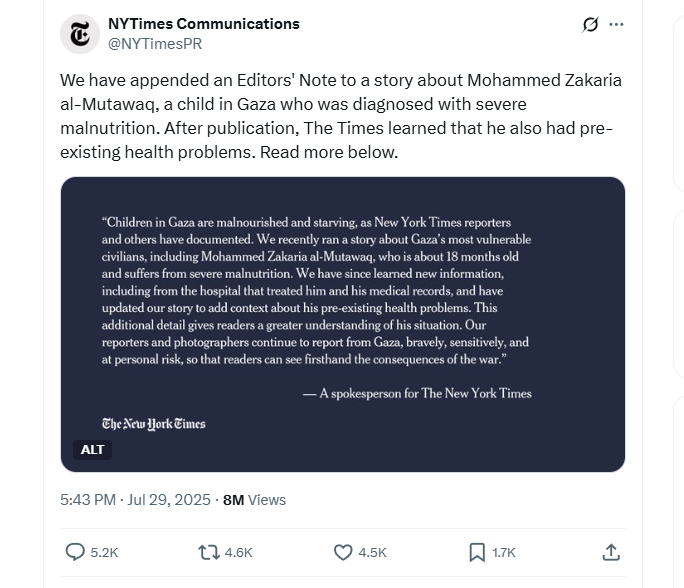Open the NYTimes Communications display name link
Image resolution: width=684 pixels, height=588 pixels.
pos(203,23)
